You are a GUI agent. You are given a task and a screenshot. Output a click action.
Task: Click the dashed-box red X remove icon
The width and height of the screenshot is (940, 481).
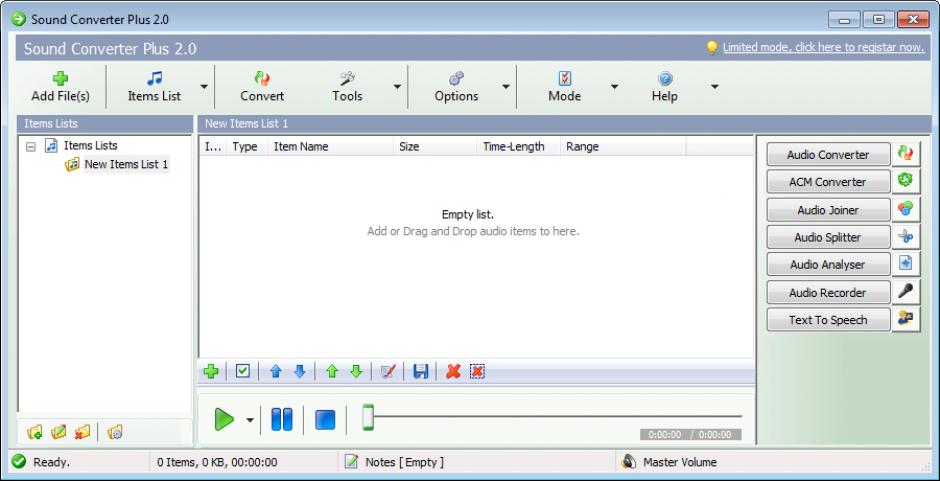click(477, 372)
